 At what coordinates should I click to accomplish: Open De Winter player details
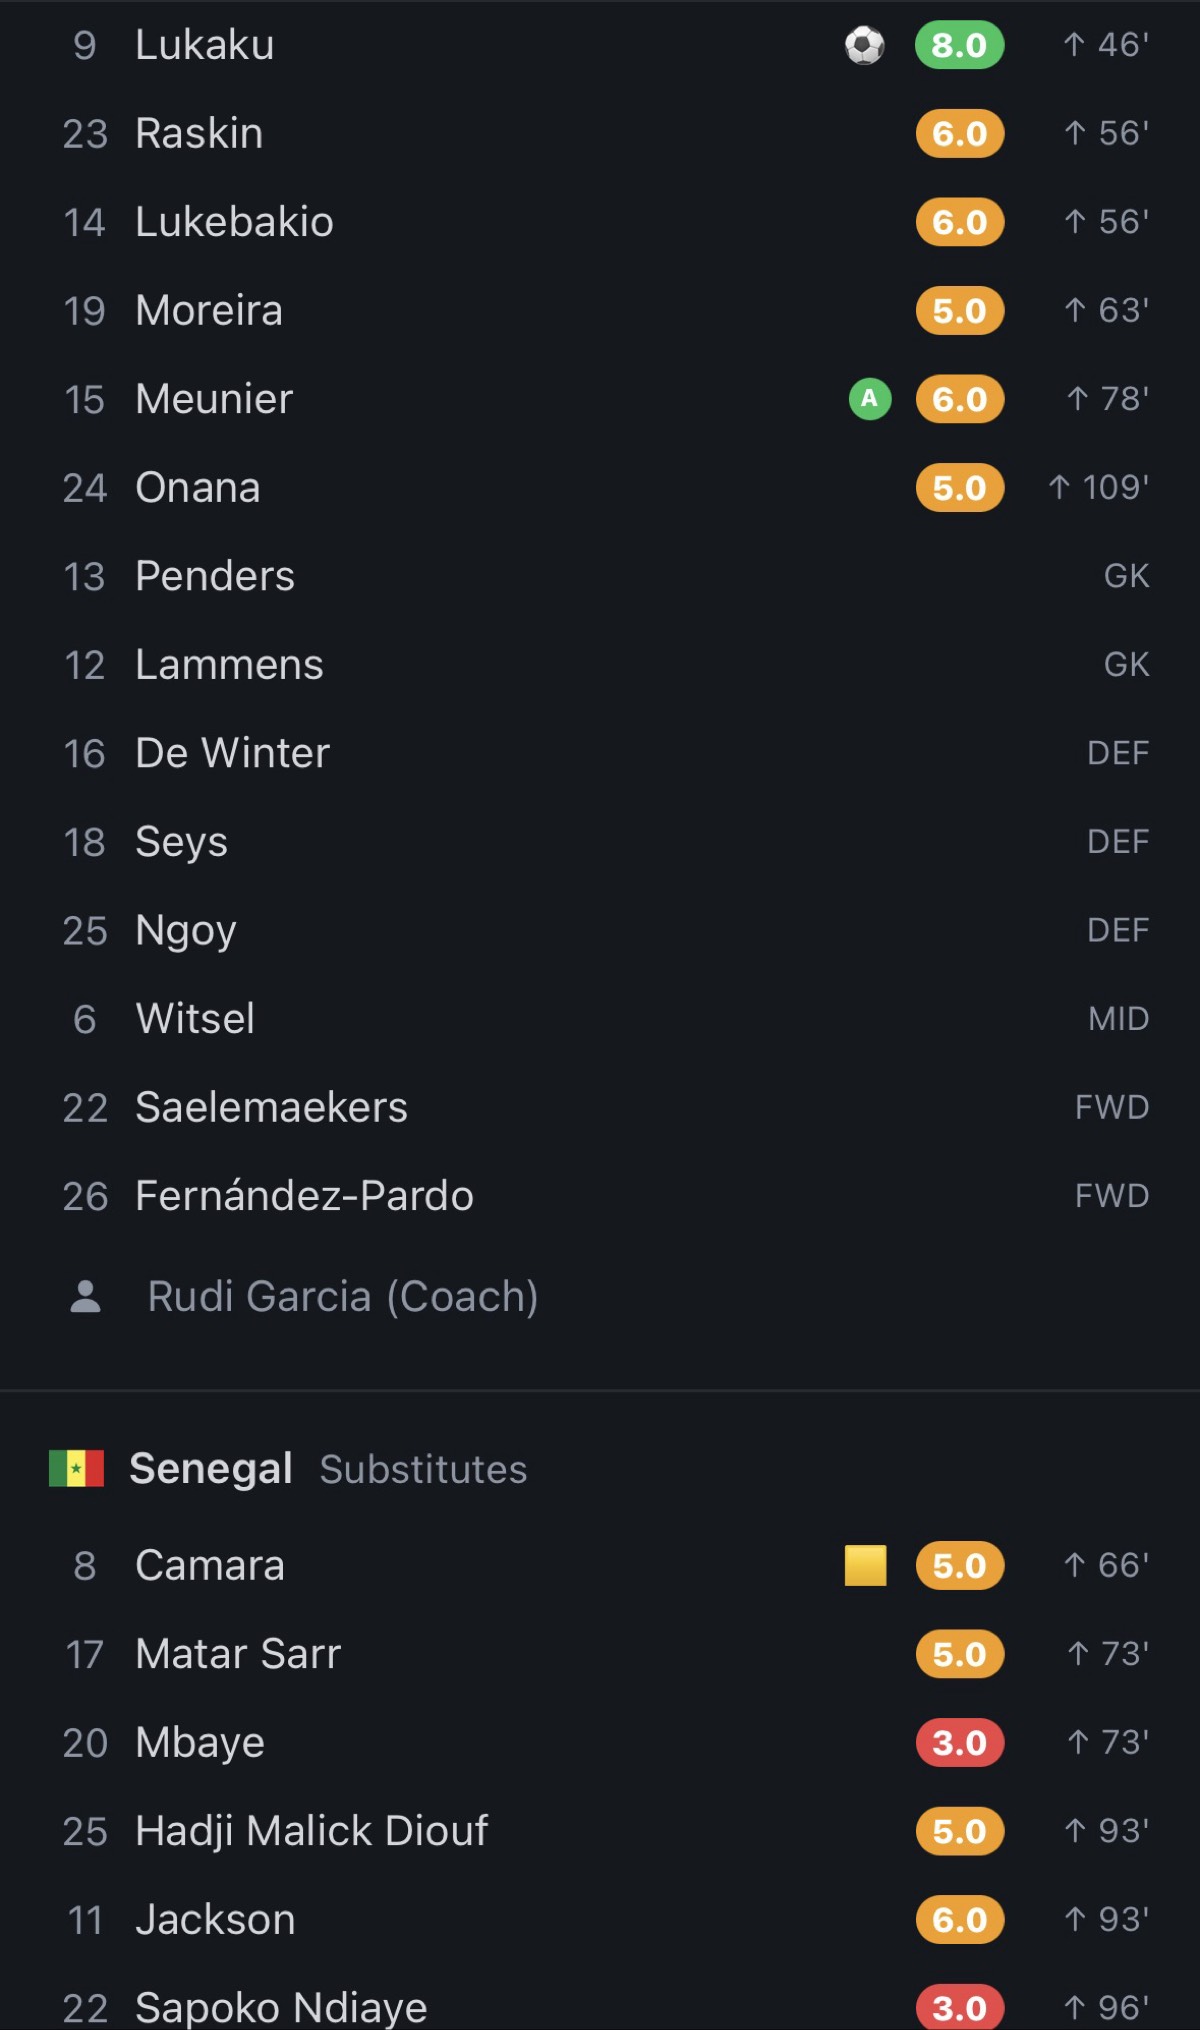[600, 753]
